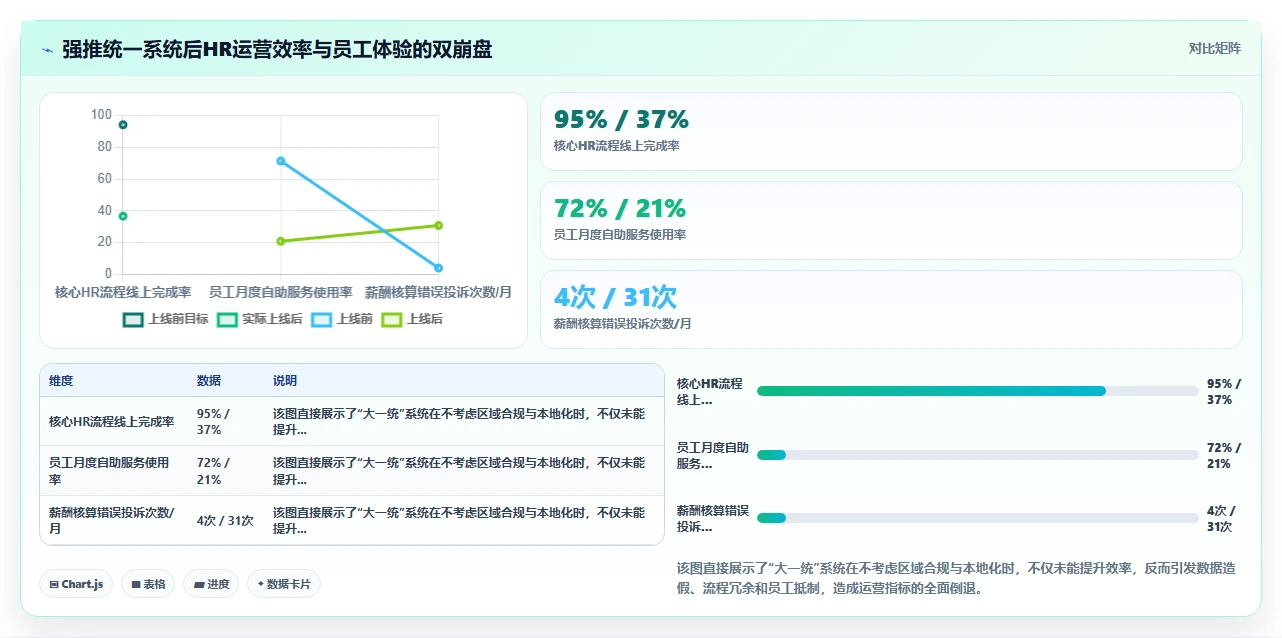Click the dashboard title text
1282x638 pixels.
click(x=277, y=49)
